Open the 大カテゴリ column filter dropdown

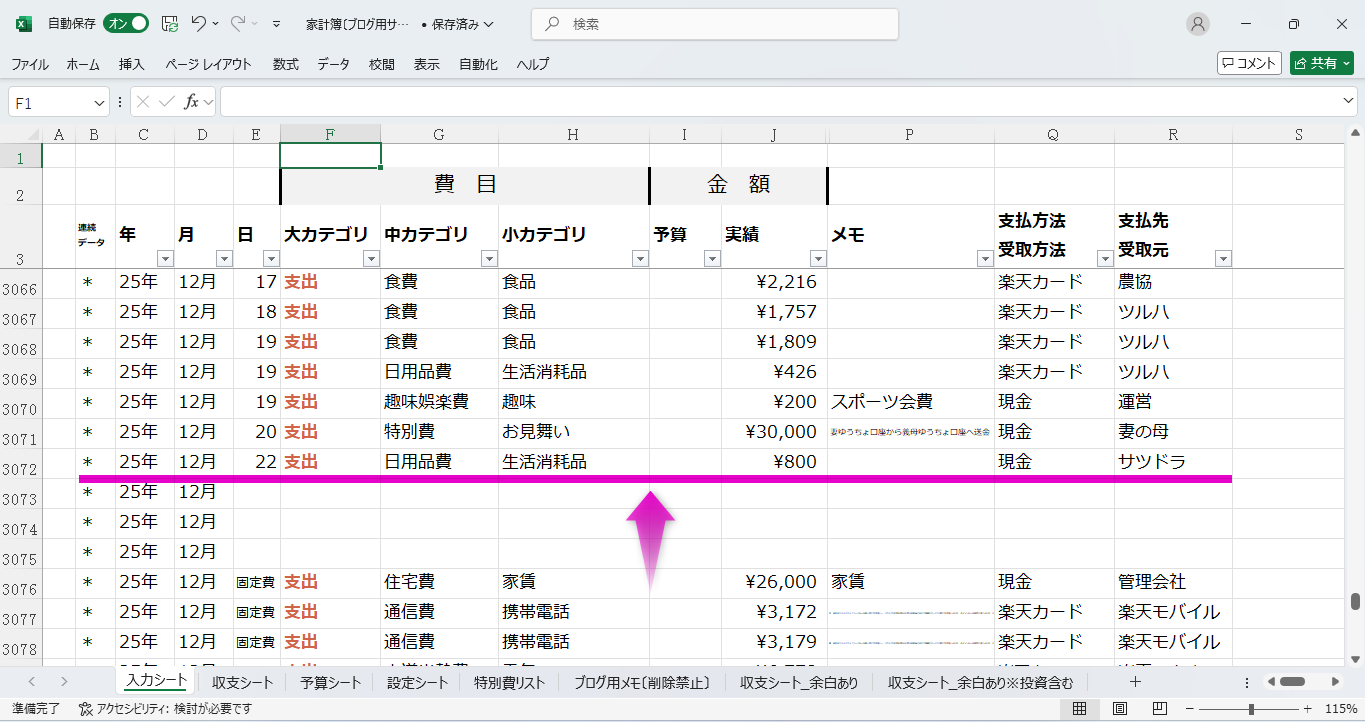tap(371, 259)
